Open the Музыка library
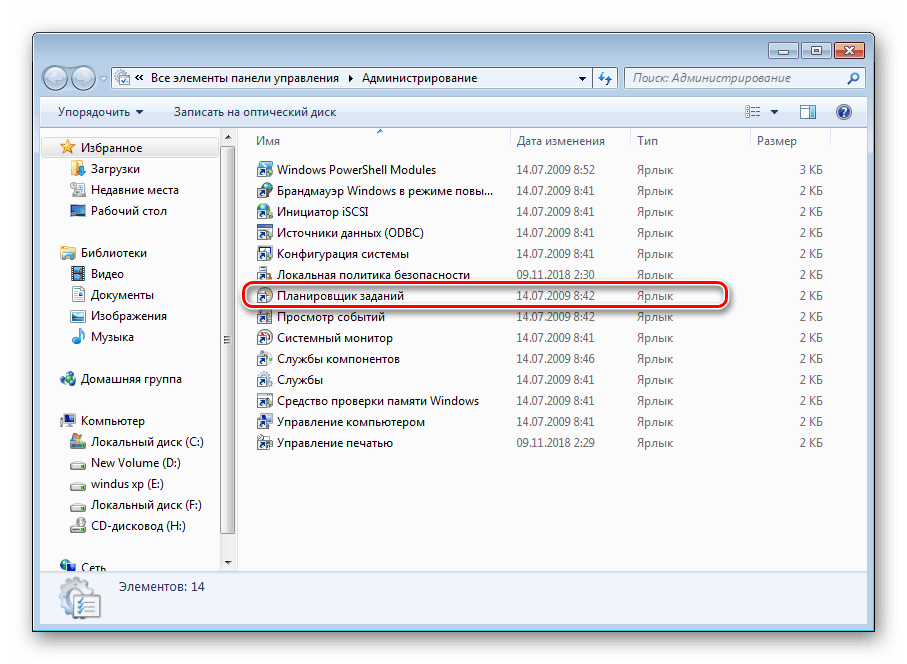Viewport: 907px width, 664px height. (x=112, y=337)
